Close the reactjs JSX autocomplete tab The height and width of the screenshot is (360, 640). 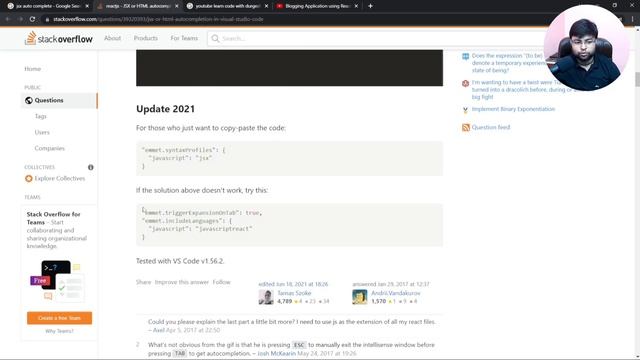[177, 6]
